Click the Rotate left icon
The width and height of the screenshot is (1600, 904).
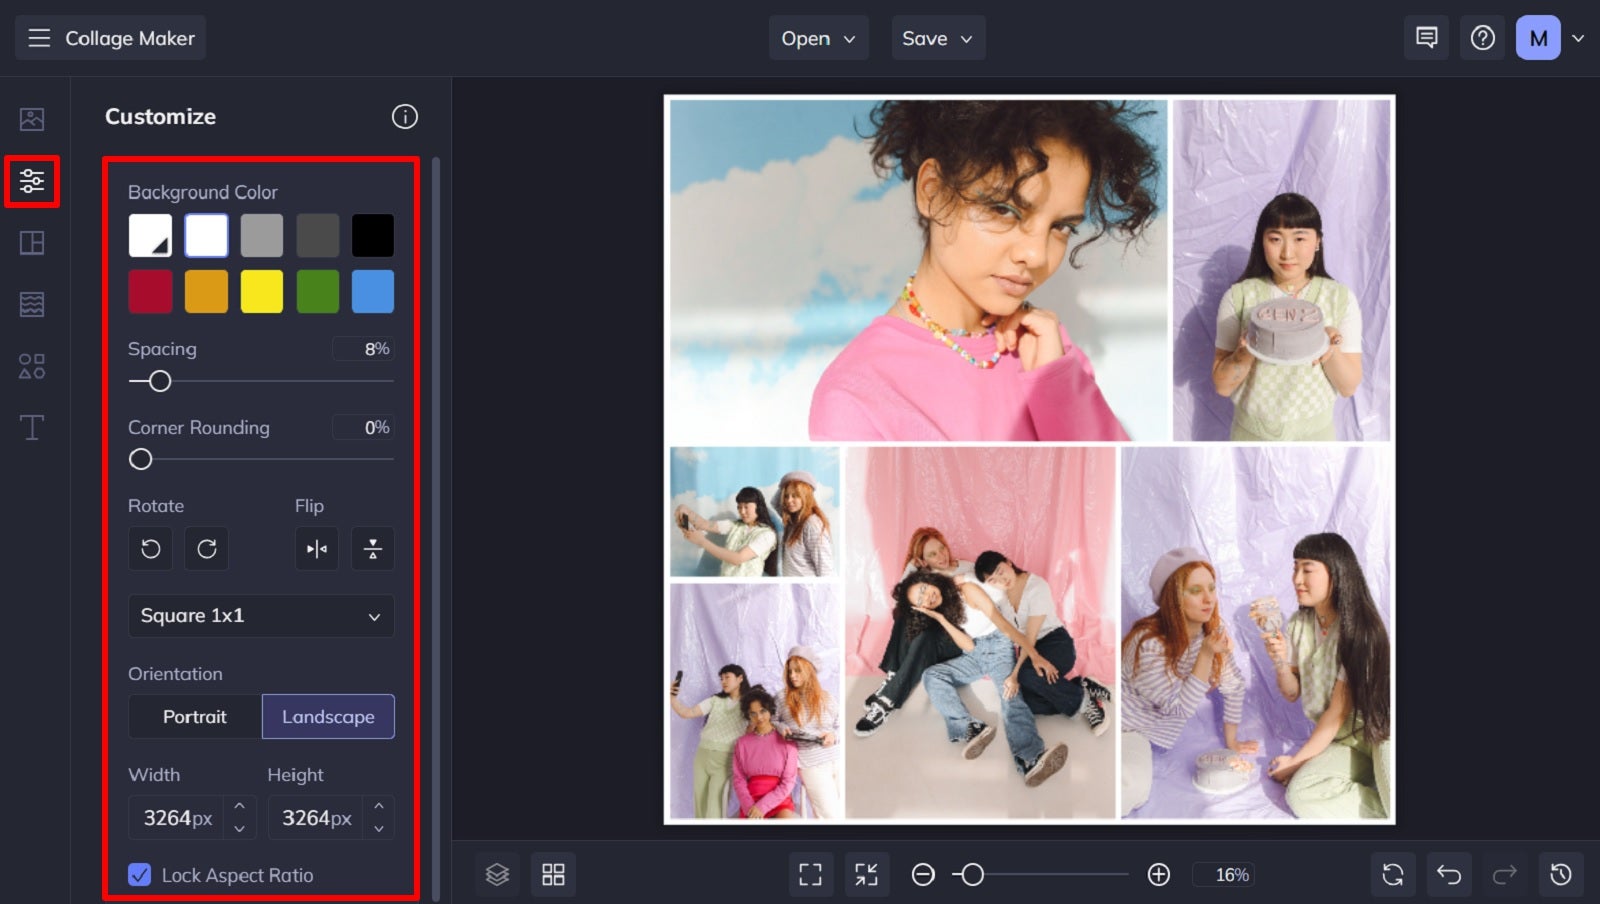click(150, 548)
